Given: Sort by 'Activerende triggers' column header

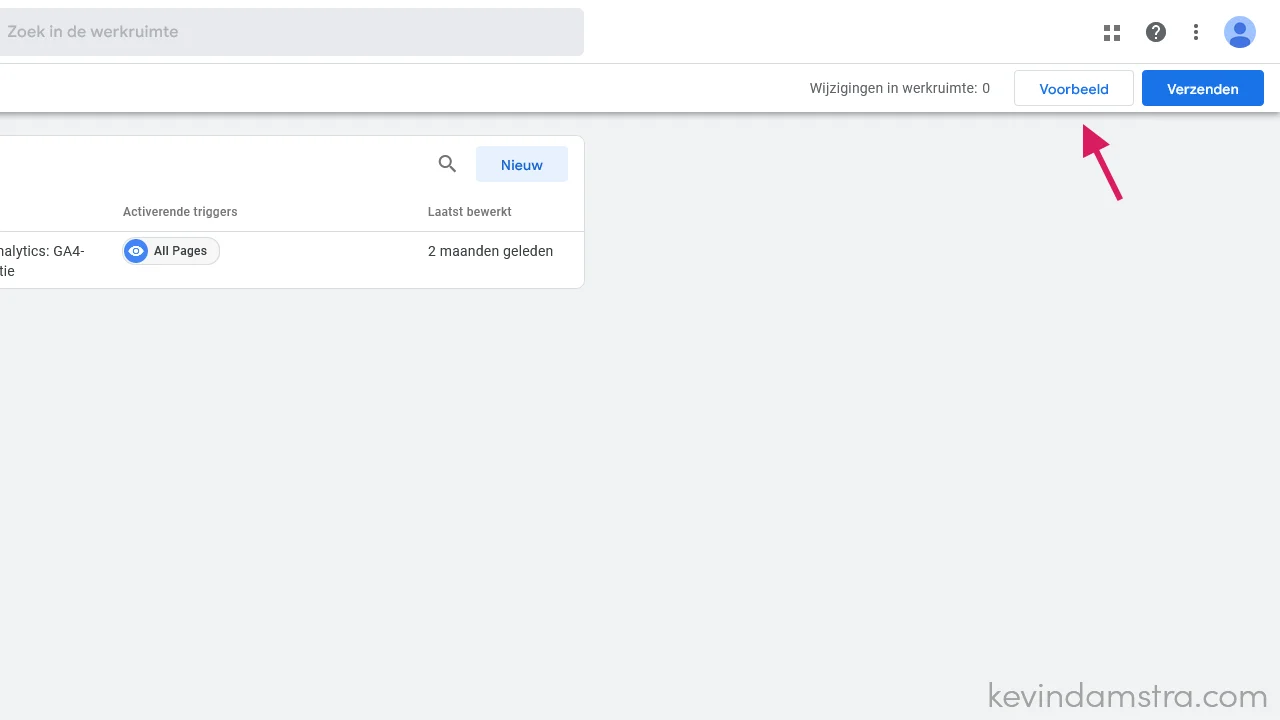Looking at the screenshot, I should (180, 212).
